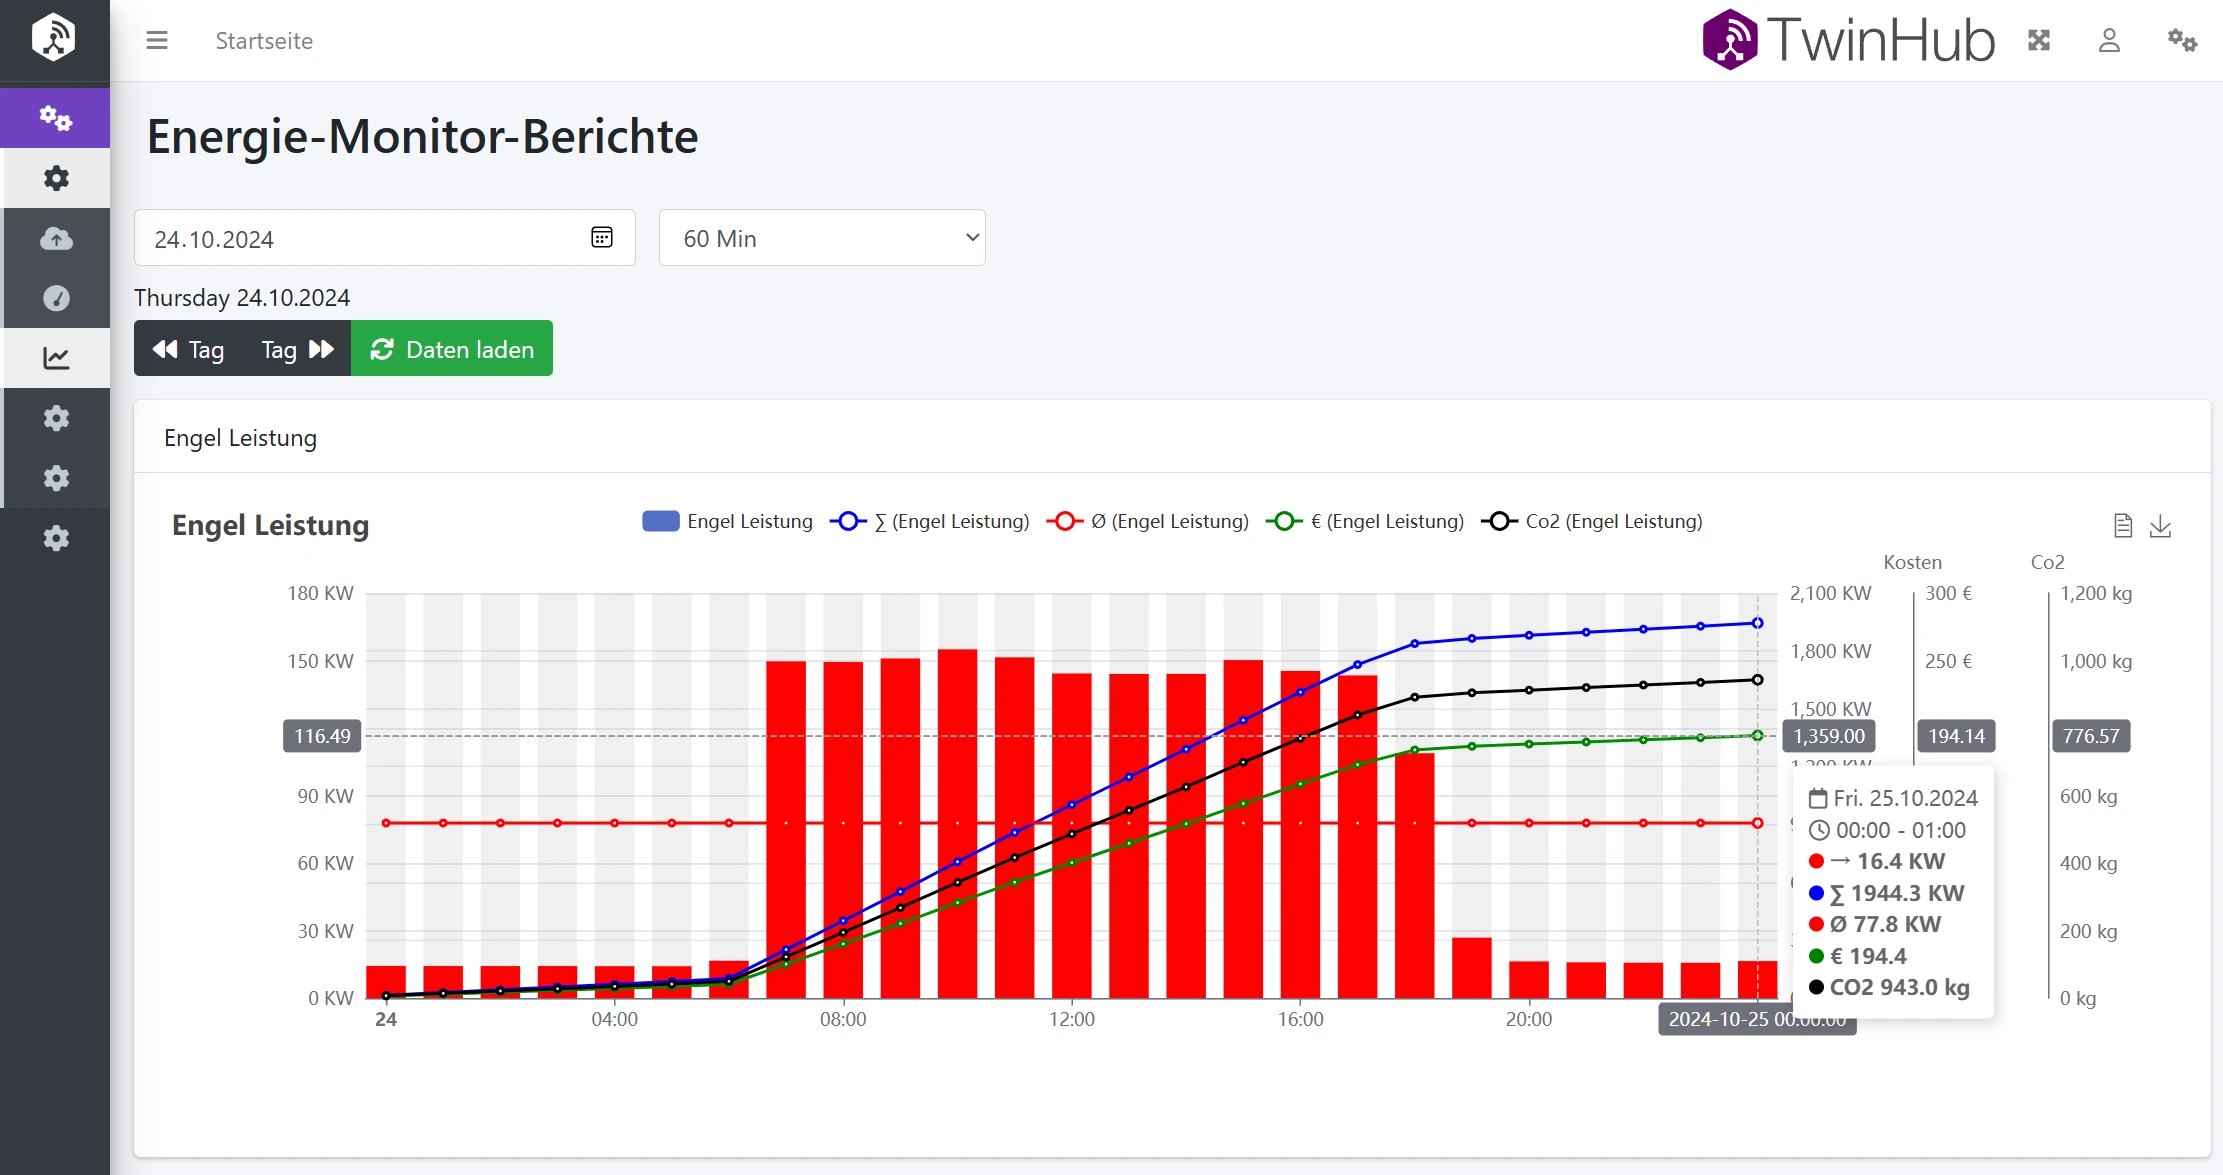The image size is (2223, 1175).
Task: Go to Startseite breadcrumb
Action: (264, 41)
